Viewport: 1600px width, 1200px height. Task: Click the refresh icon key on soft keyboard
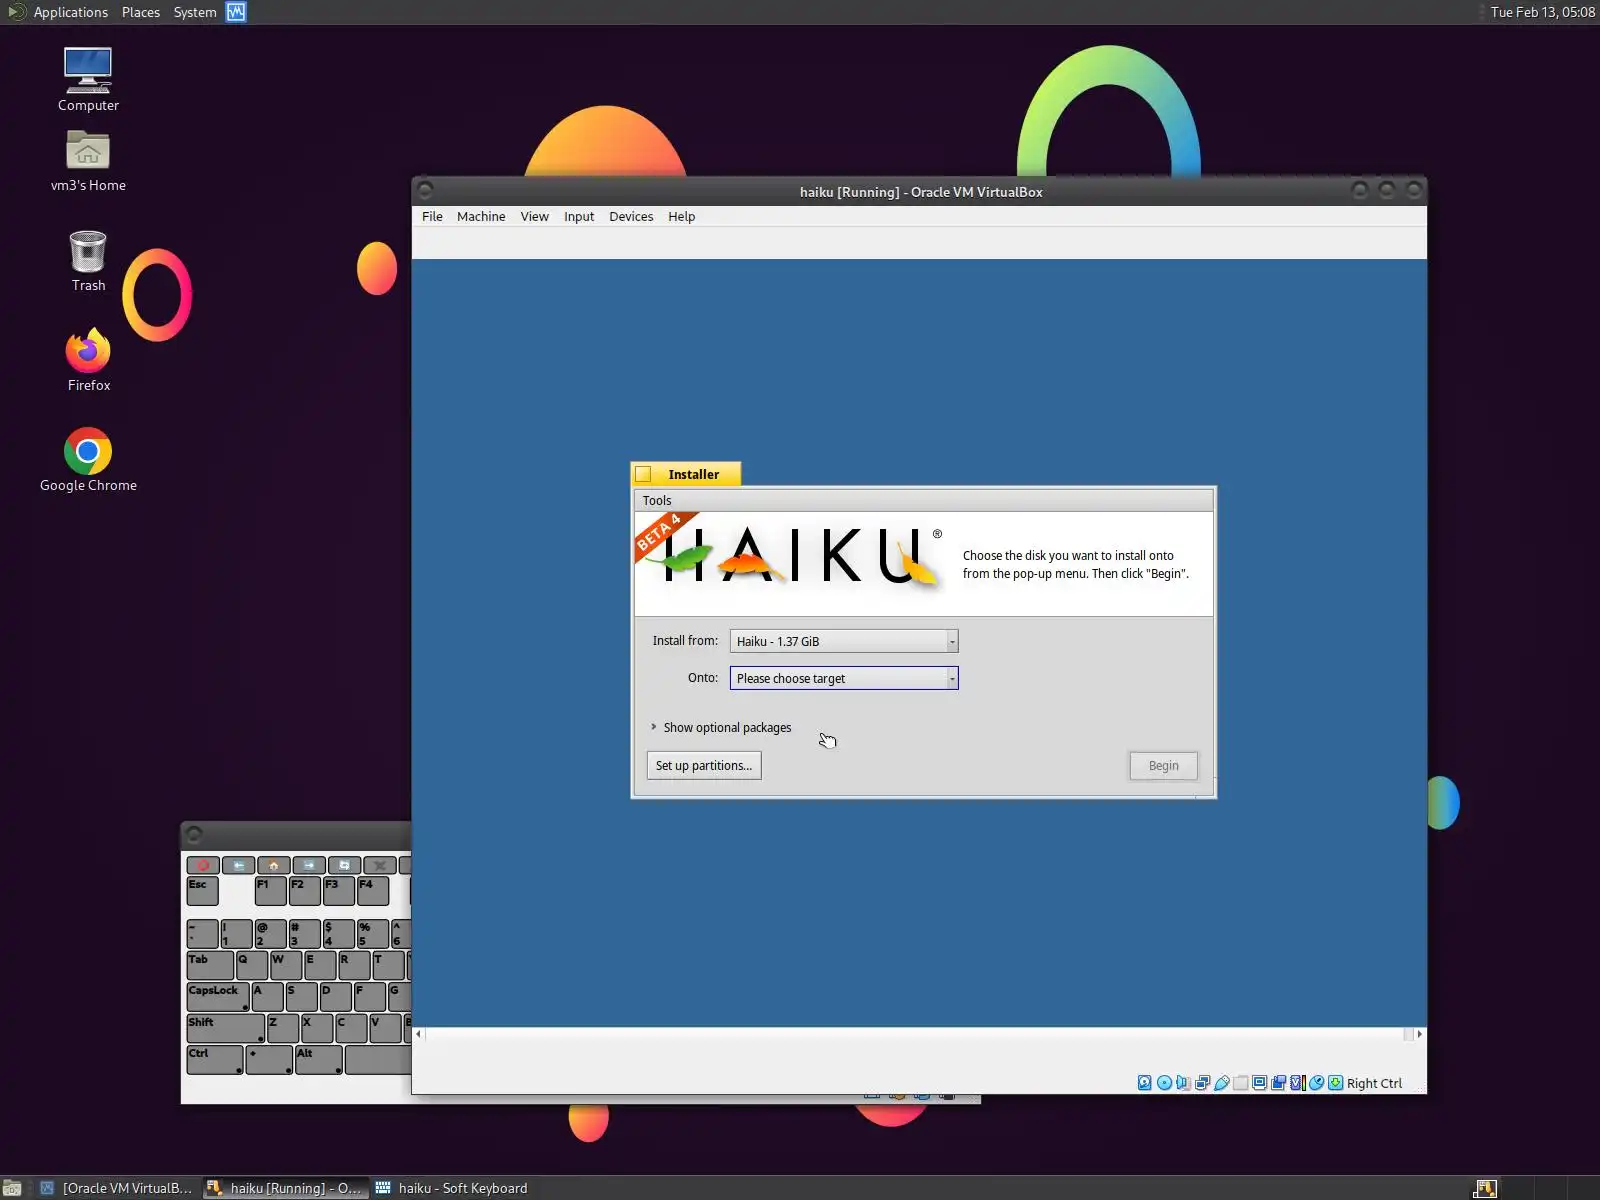tap(344, 865)
